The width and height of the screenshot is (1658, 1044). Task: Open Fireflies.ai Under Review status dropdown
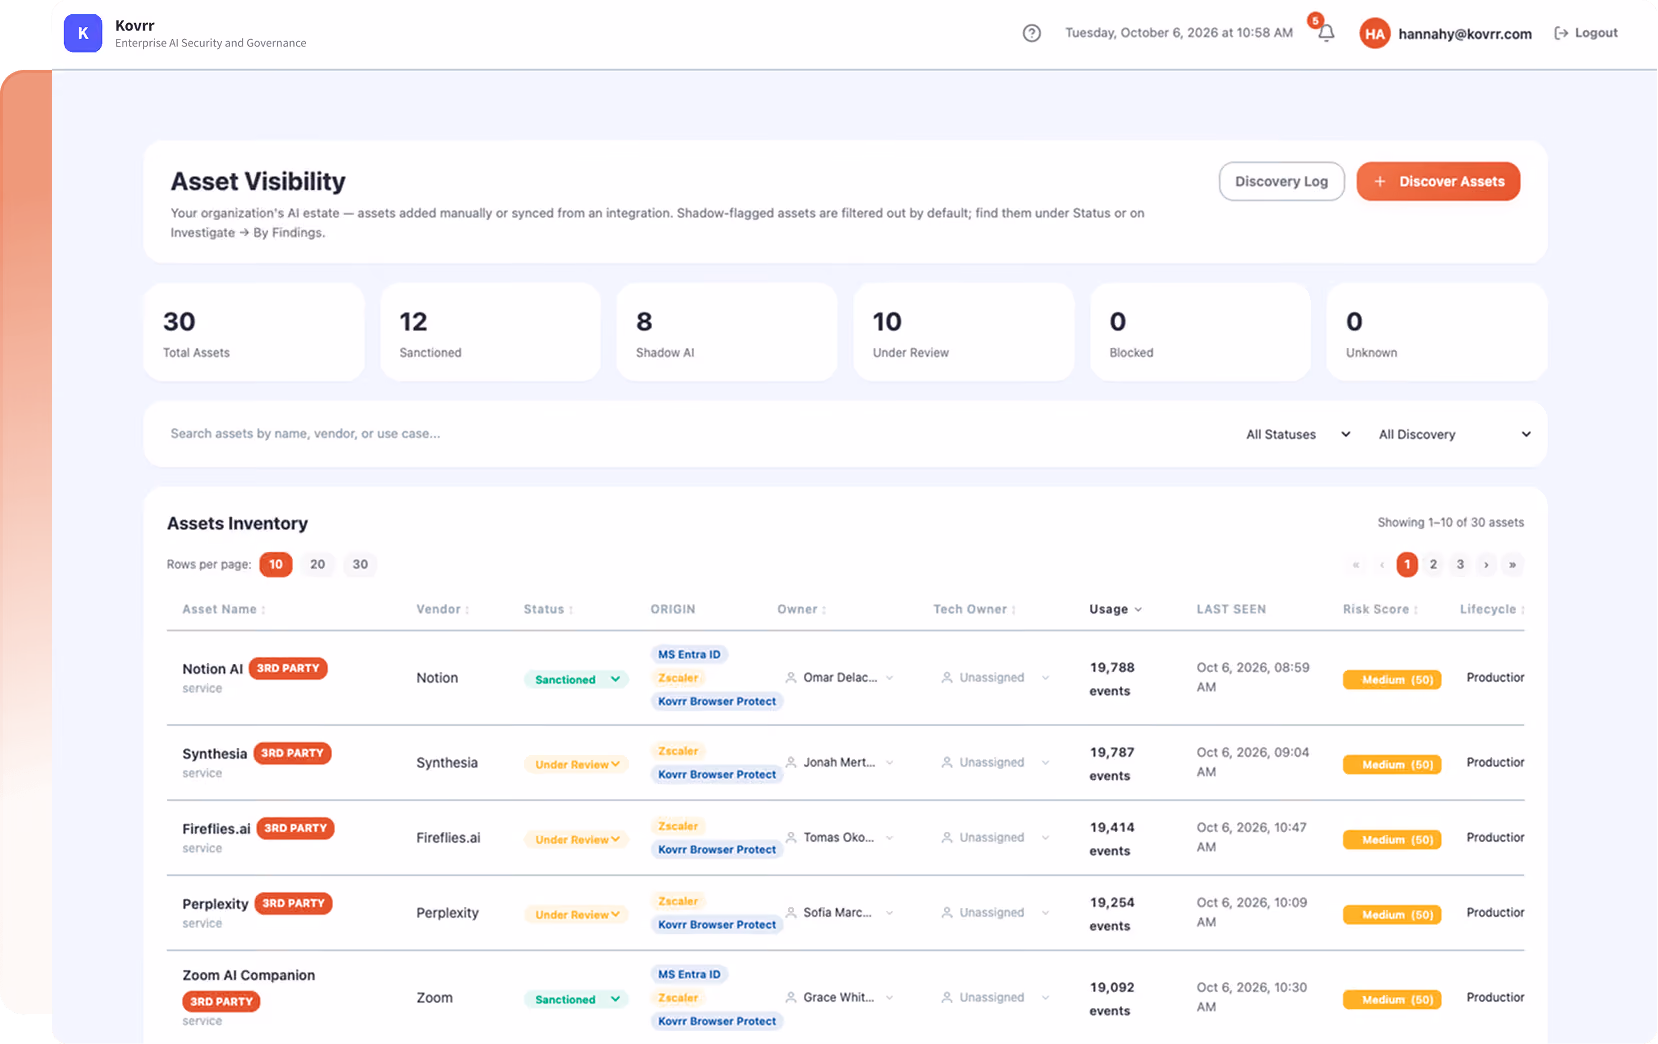[x=576, y=839]
